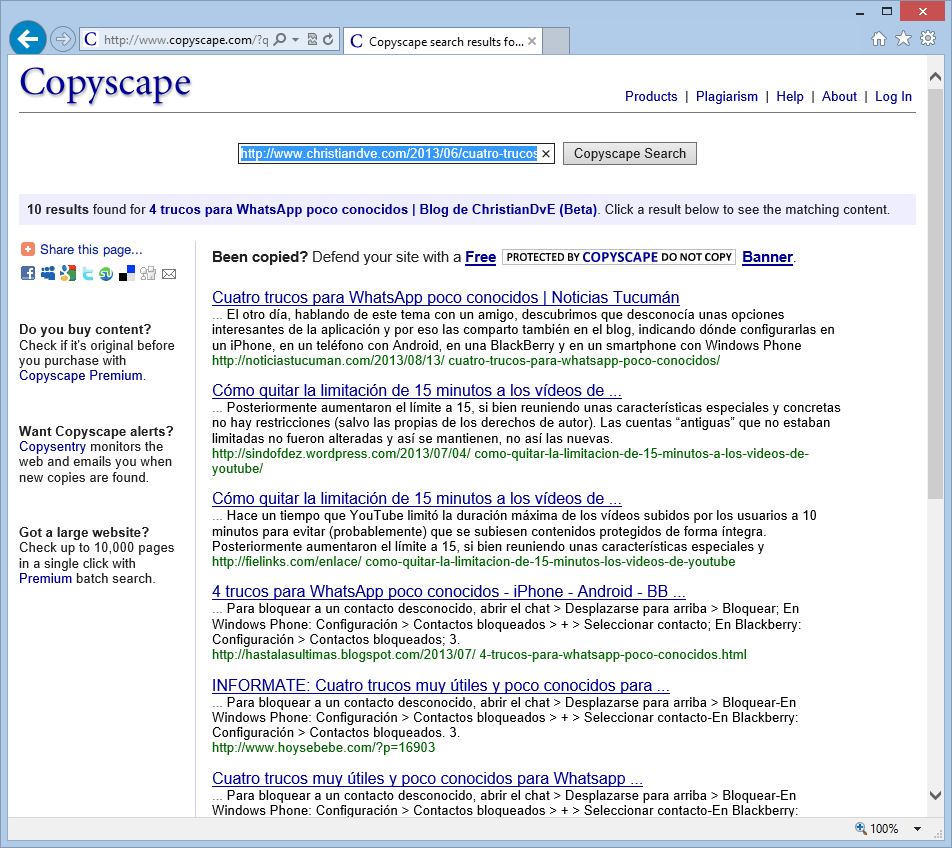Screen dimensions: 952x848
Task: Go forward with the forward arrow button
Action: 62,40
